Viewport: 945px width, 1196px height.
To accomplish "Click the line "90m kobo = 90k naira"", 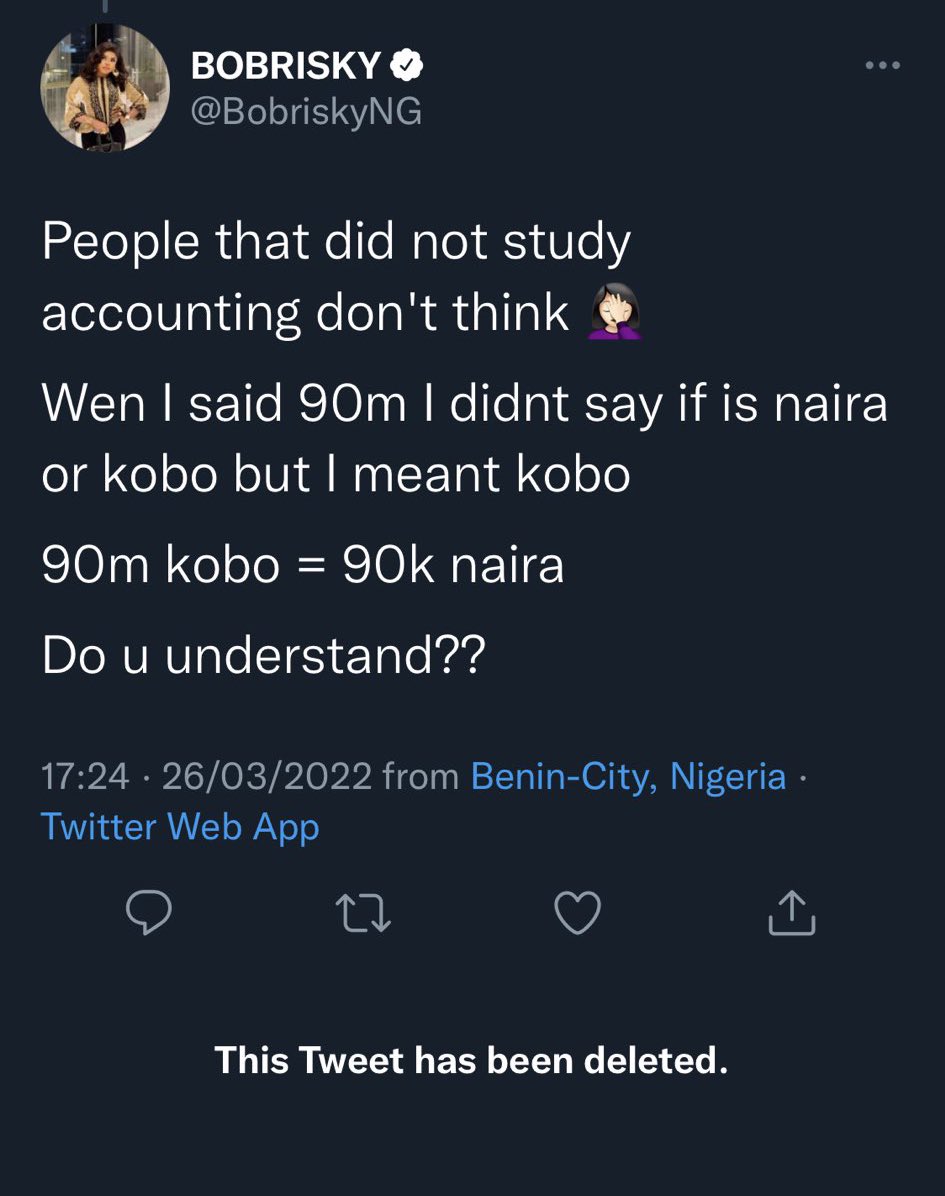I will (303, 565).
